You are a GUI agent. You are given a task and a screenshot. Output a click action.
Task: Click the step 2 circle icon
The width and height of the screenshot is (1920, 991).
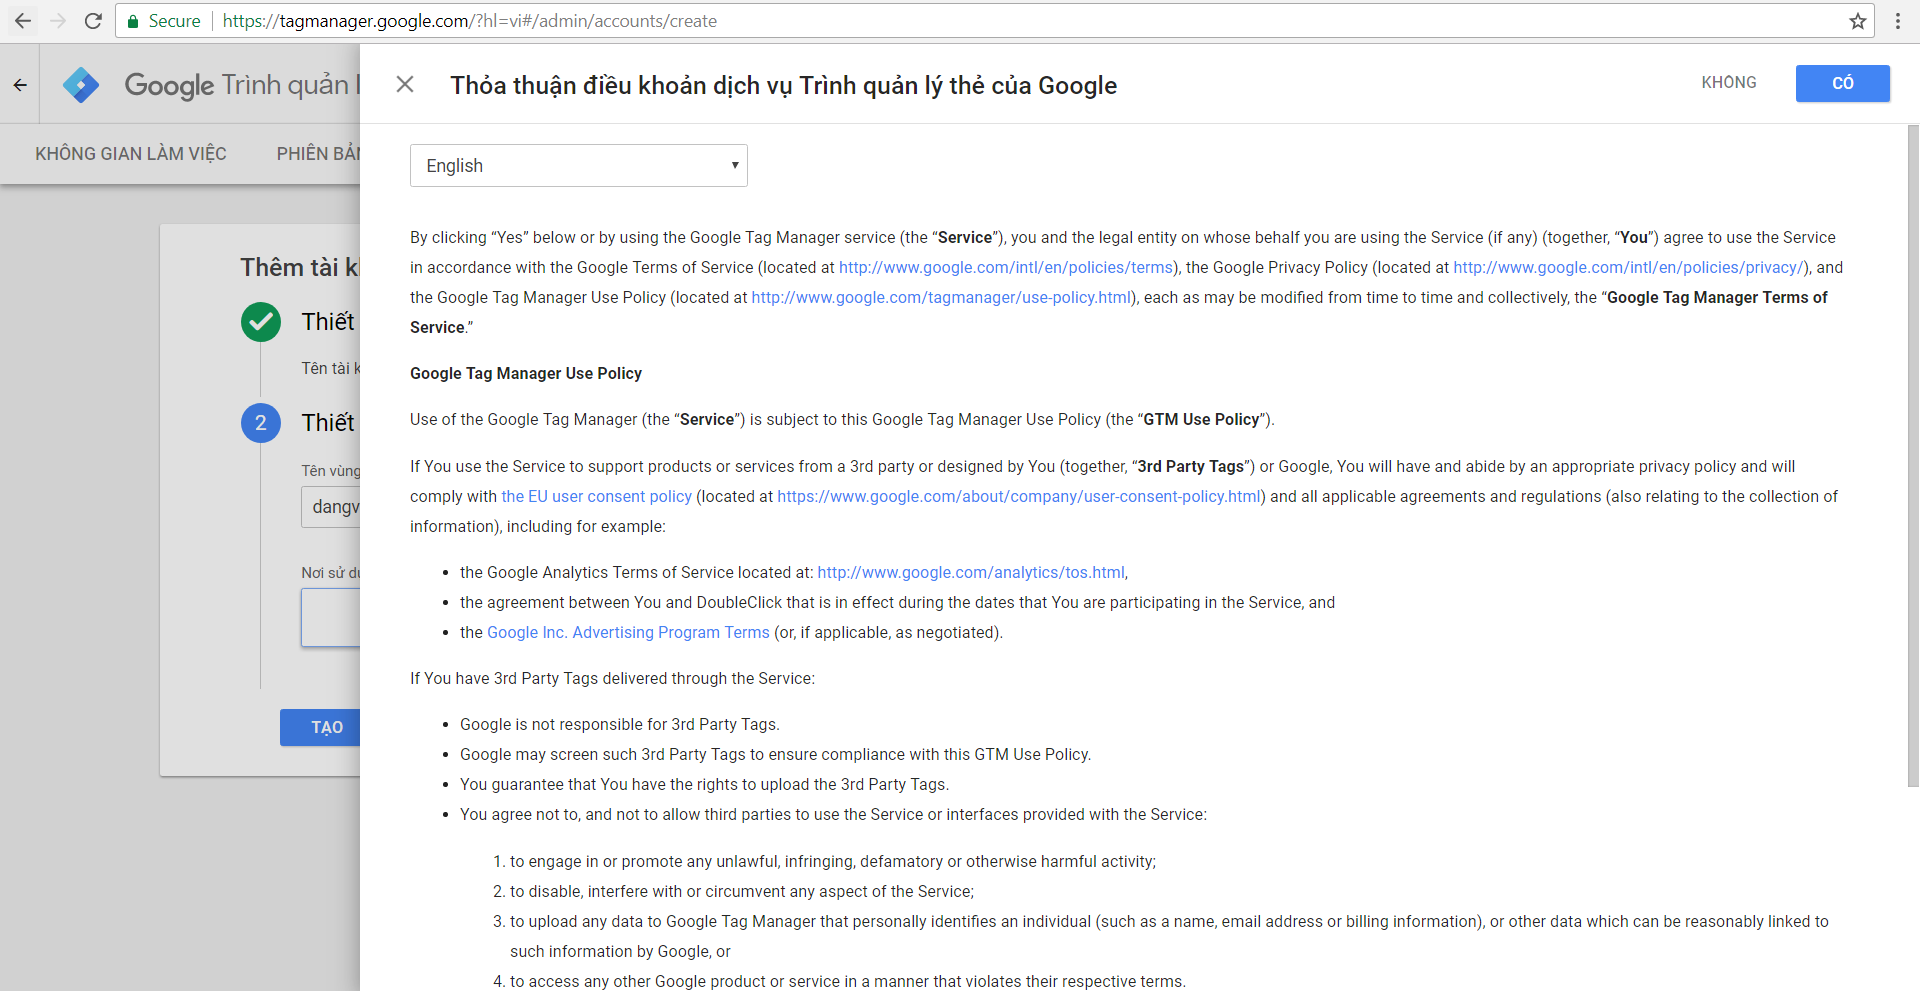point(261,423)
